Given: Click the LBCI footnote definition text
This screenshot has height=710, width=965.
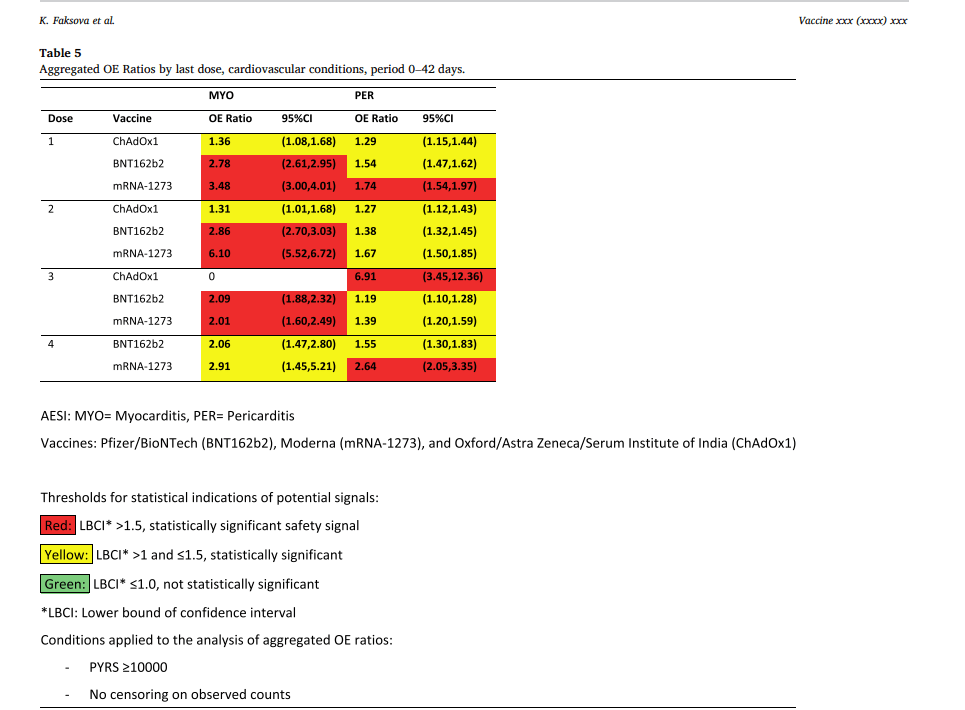Looking at the screenshot, I should pyautogui.click(x=168, y=612).
